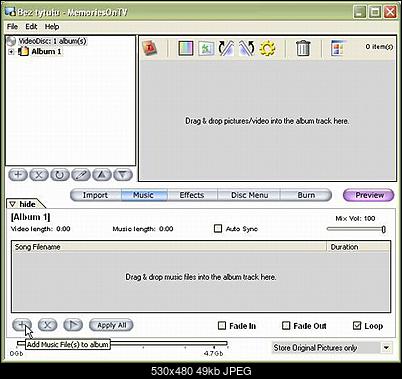The width and height of the screenshot is (402, 379).
Task: Select the Album 1 folder icon
Action: 23,51
